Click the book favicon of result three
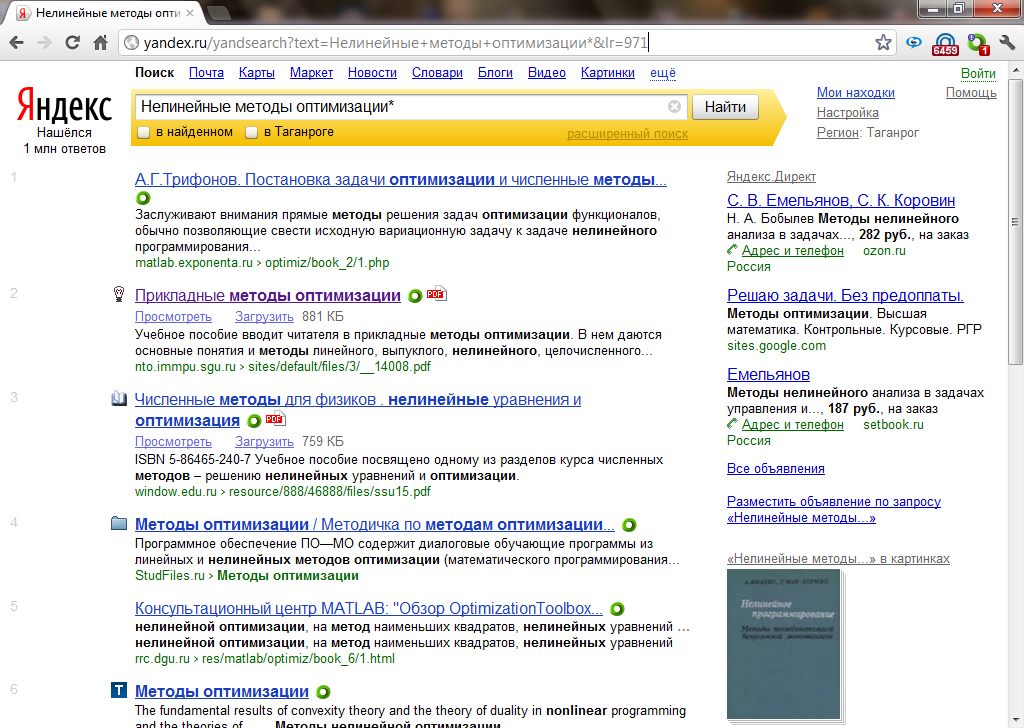 (x=119, y=399)
